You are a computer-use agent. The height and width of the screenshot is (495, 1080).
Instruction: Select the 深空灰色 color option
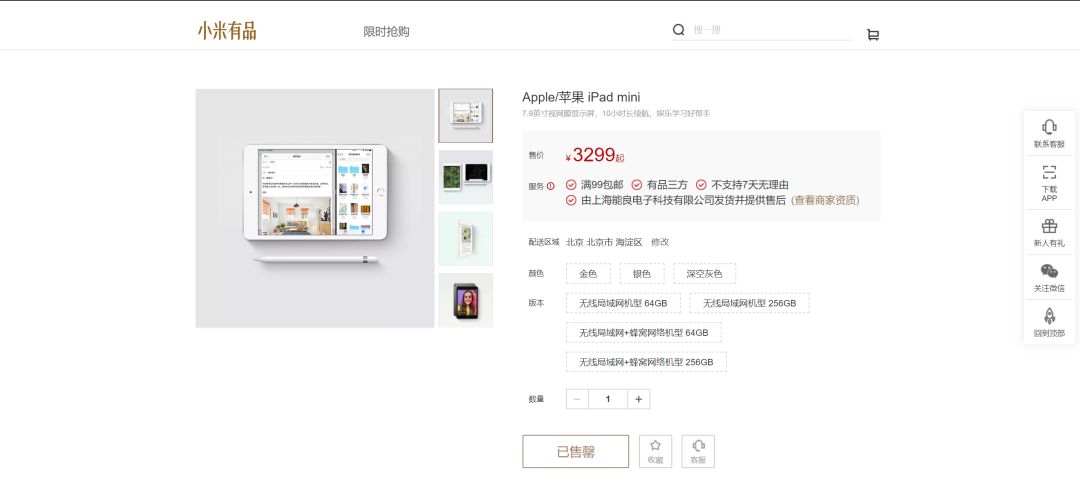coord(704,273)
